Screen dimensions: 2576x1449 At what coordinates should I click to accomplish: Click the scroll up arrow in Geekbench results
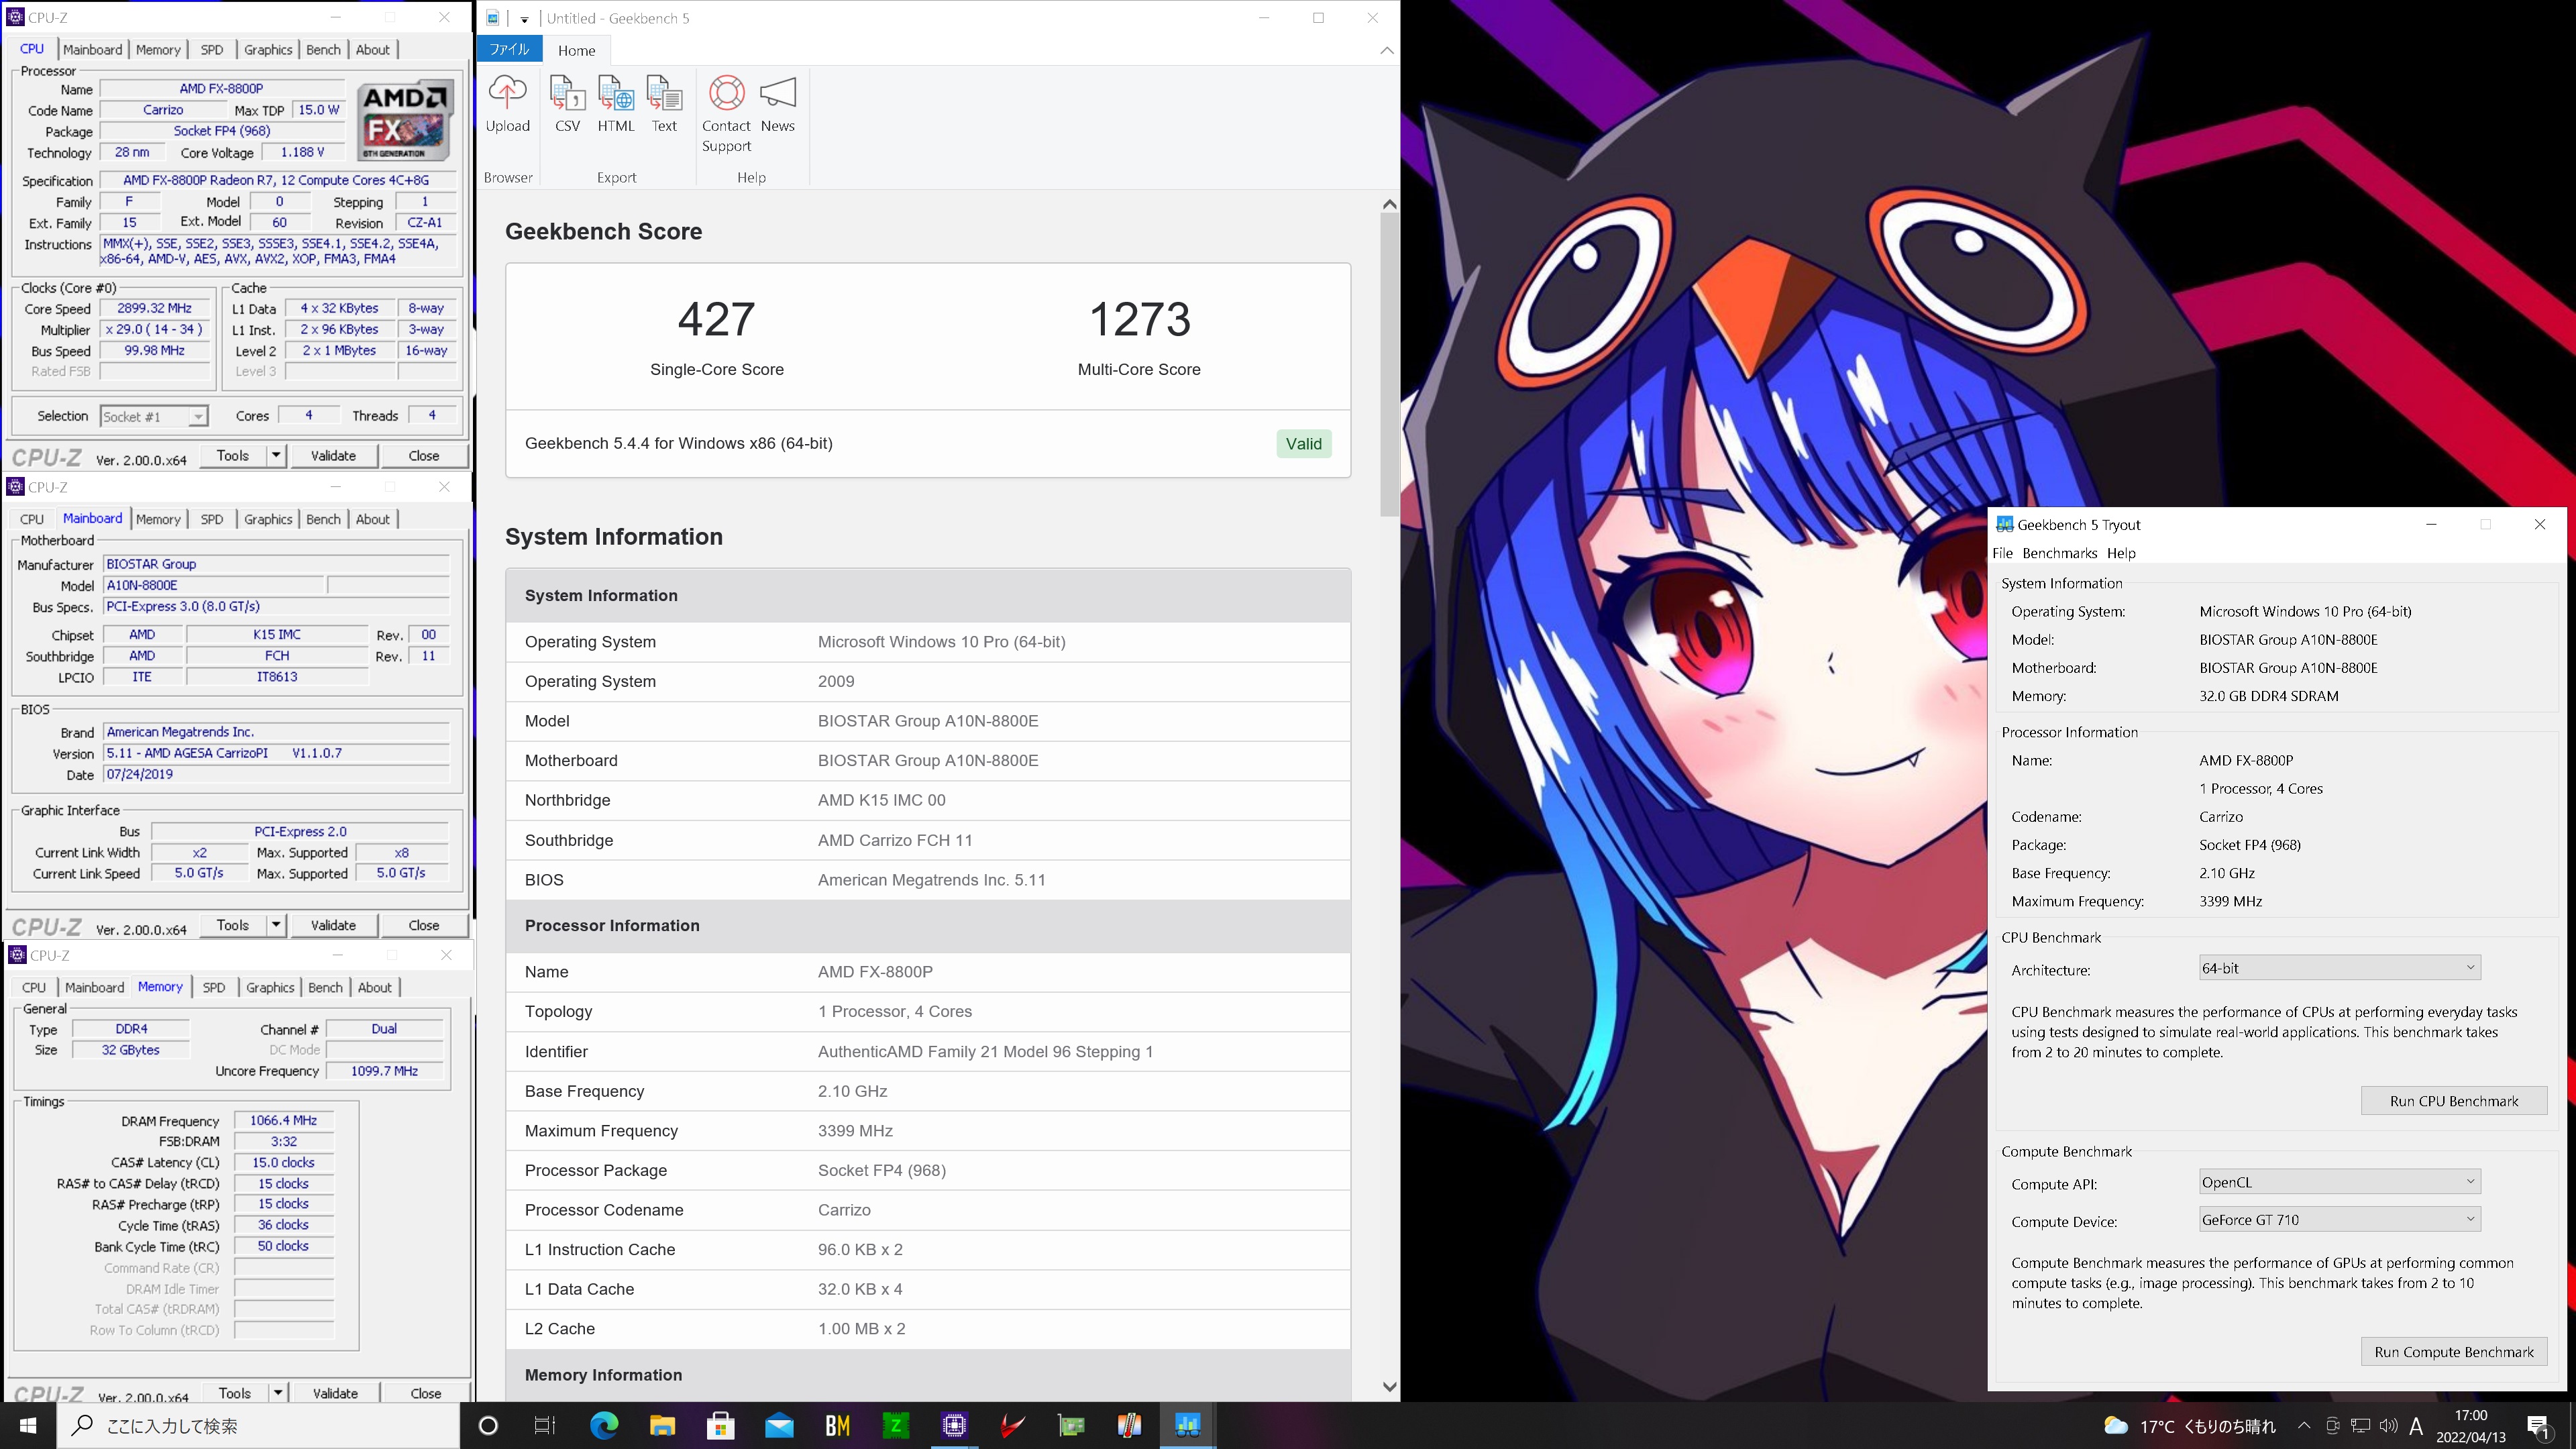tap(1389, 204)
